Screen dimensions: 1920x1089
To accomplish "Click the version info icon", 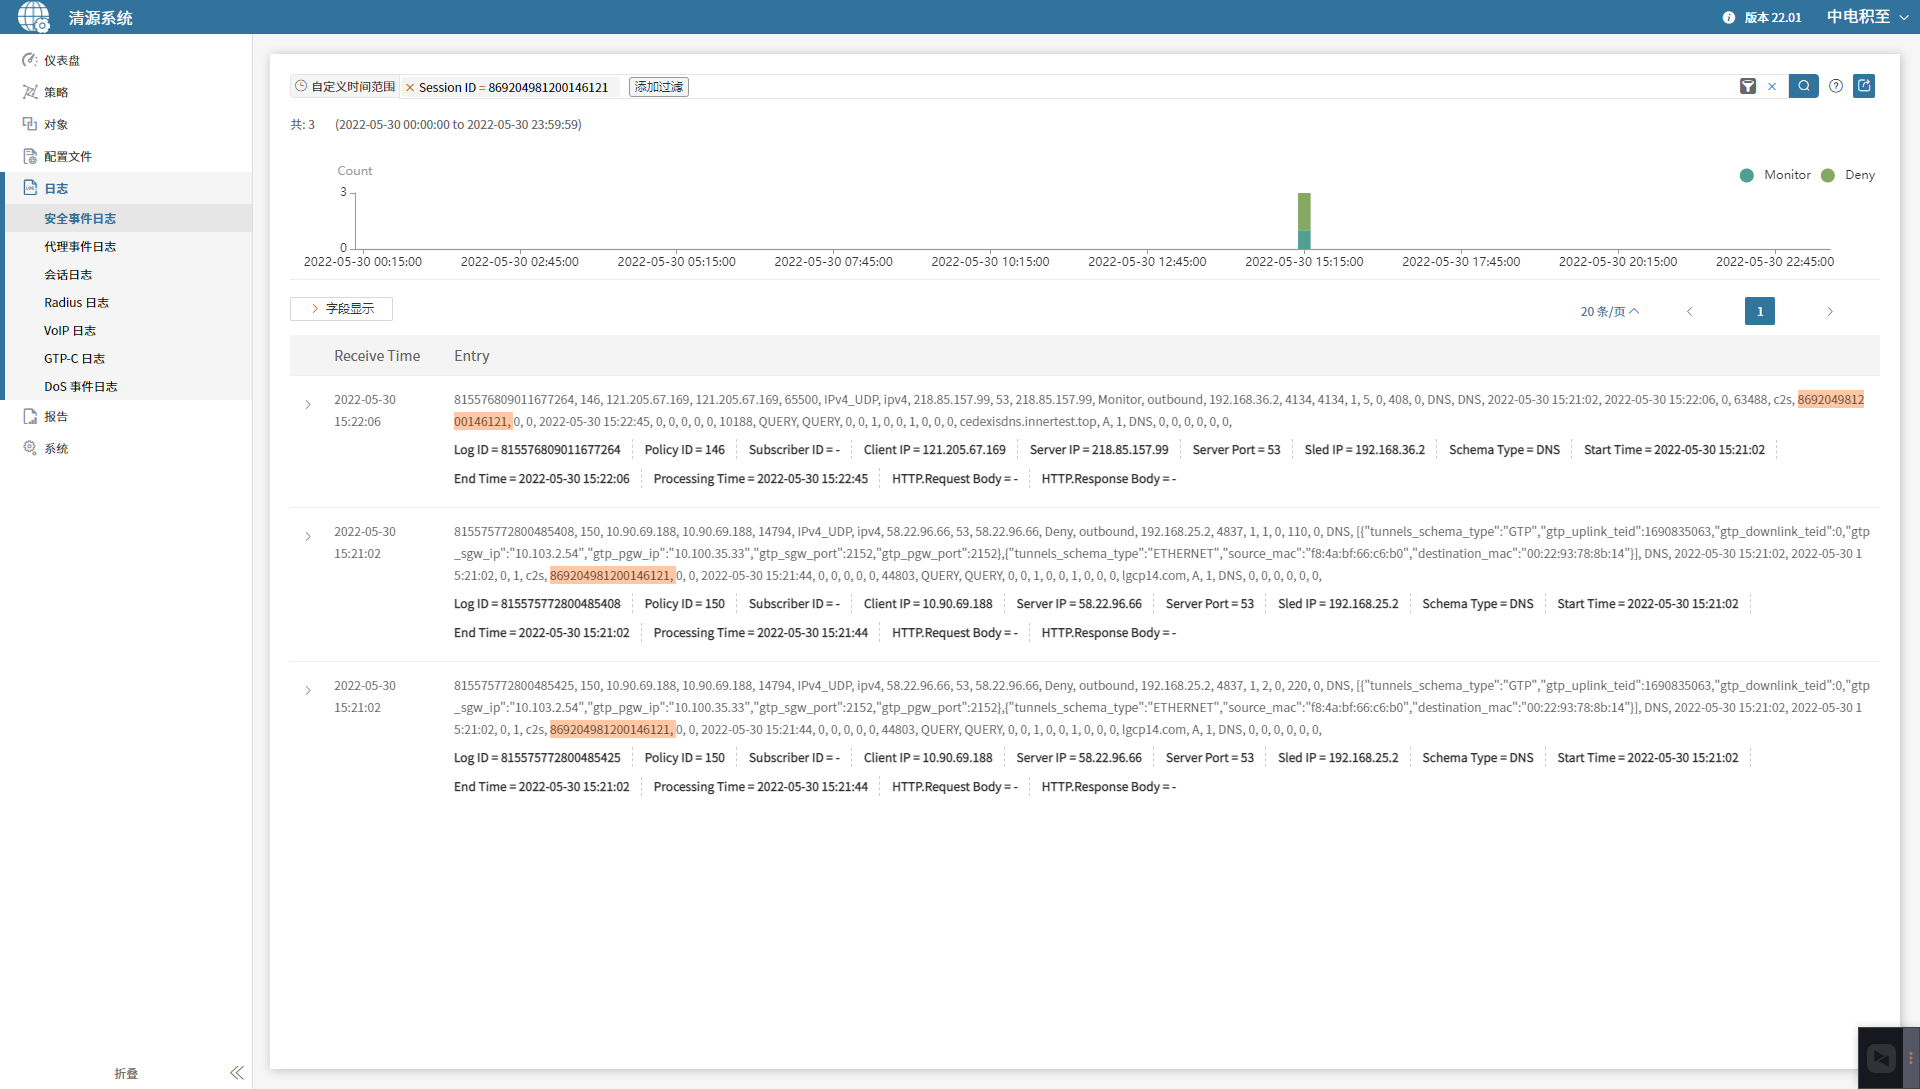I will 1729,17.
